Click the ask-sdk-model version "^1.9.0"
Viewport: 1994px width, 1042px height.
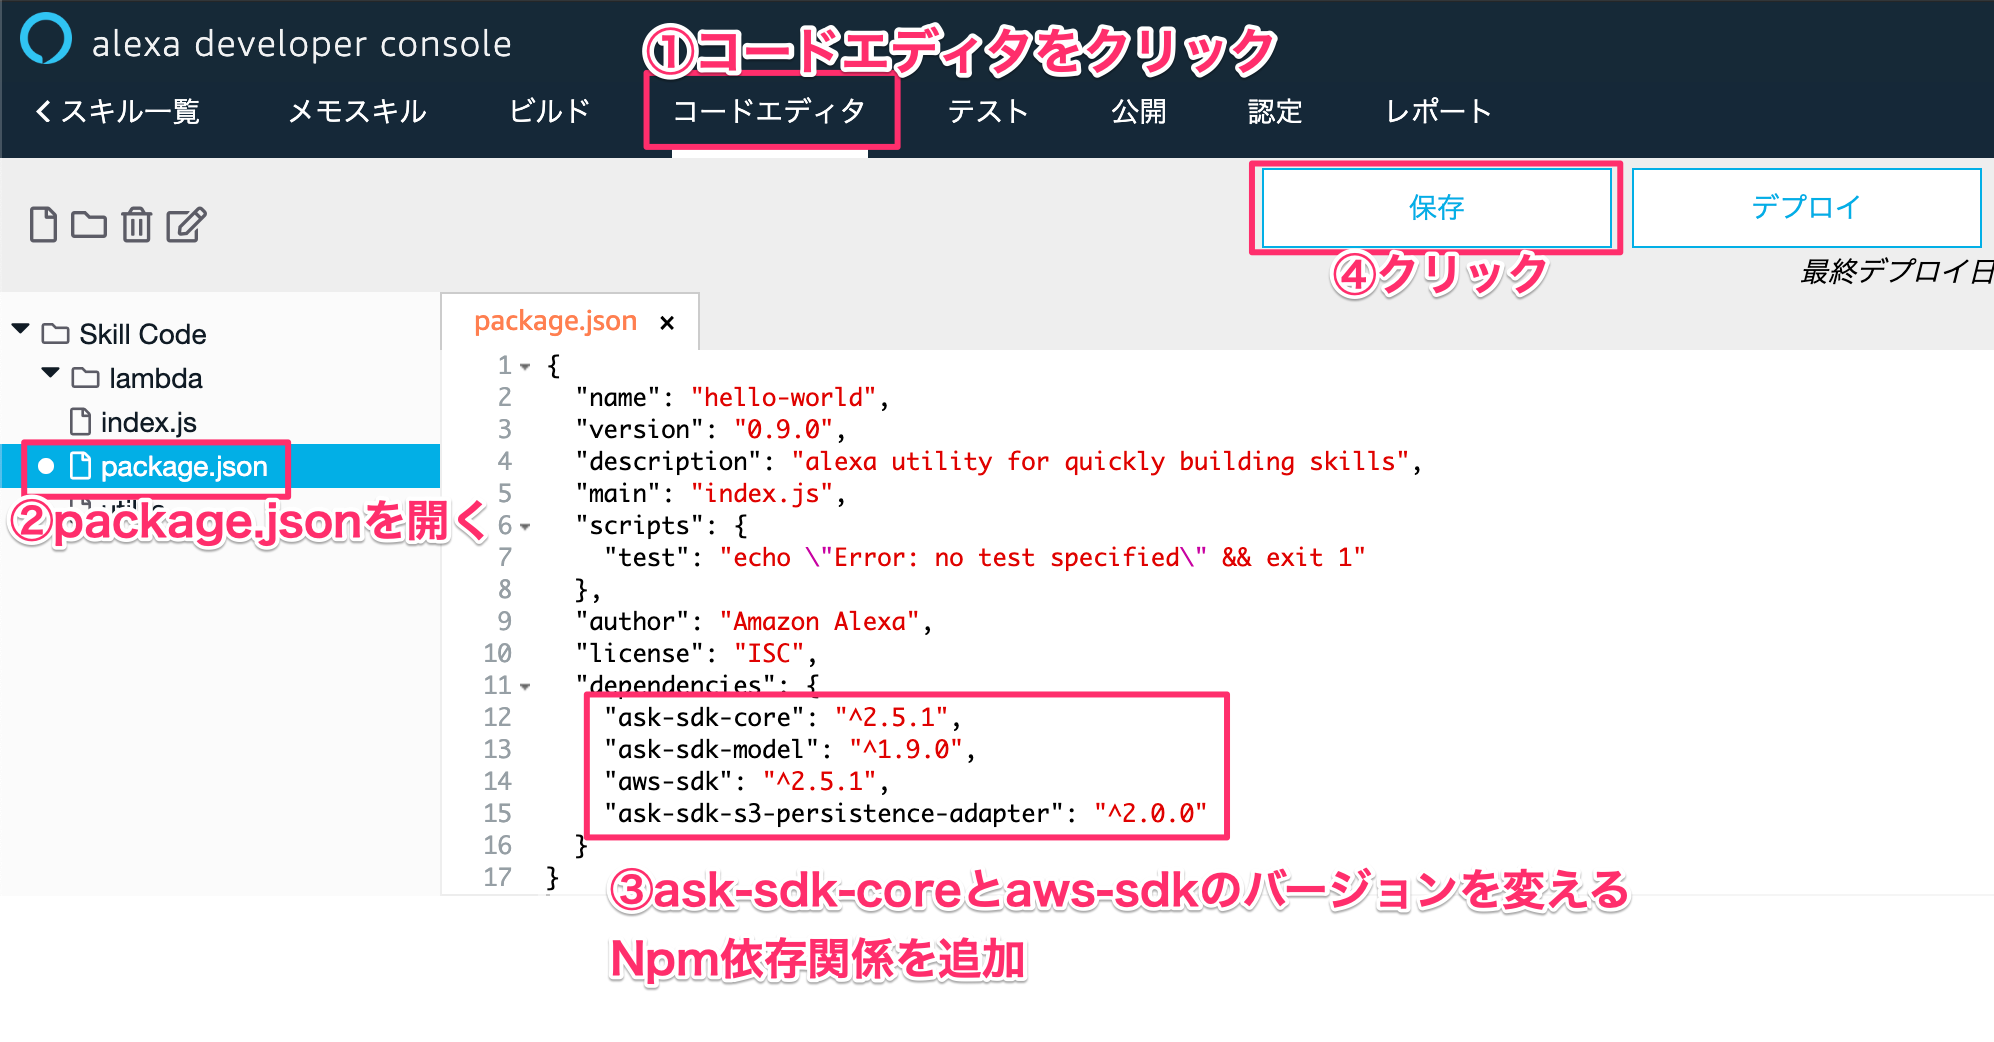click(906, 749)
